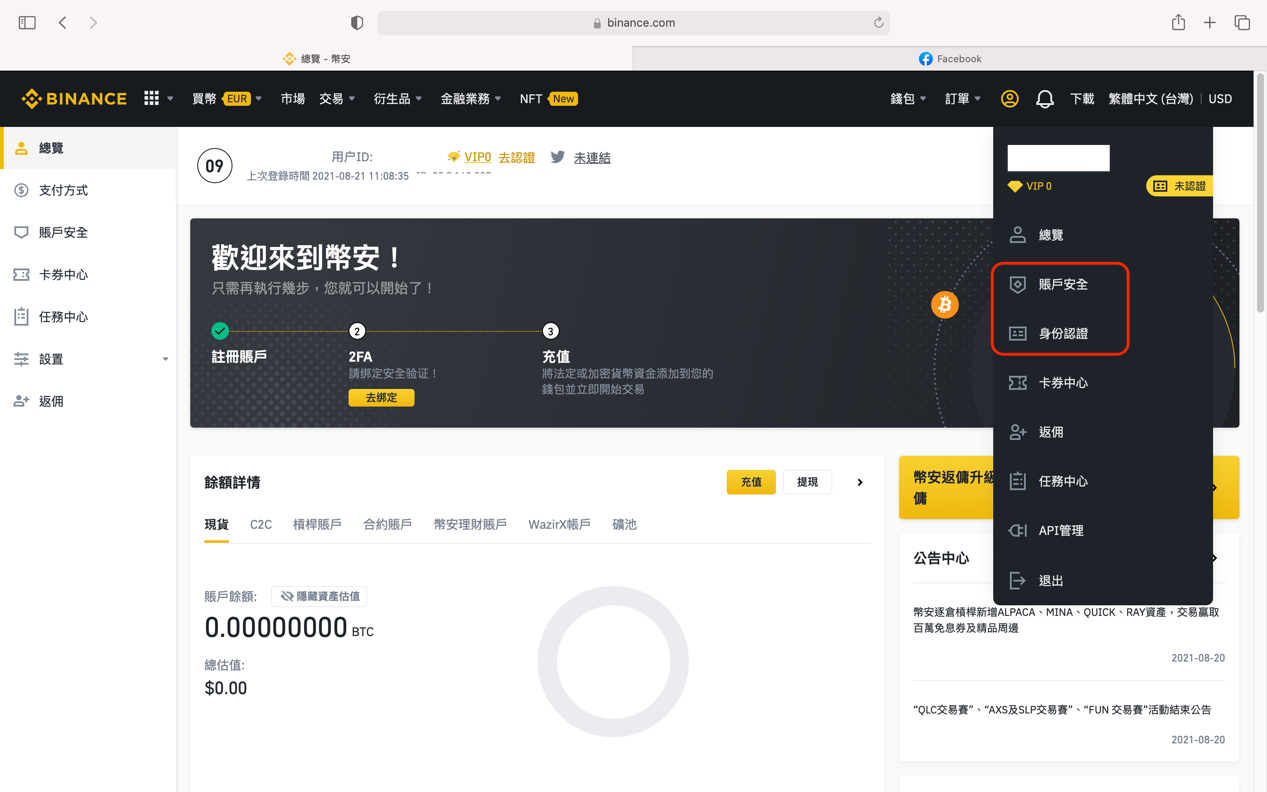Open the apps grid icon in navbar
Screen dimensions: 1267x792
pos(152,98)
